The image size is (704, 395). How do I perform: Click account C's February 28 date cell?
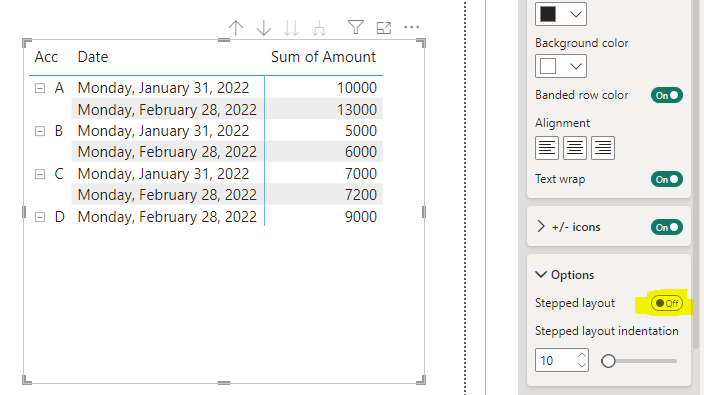(167, 195)
